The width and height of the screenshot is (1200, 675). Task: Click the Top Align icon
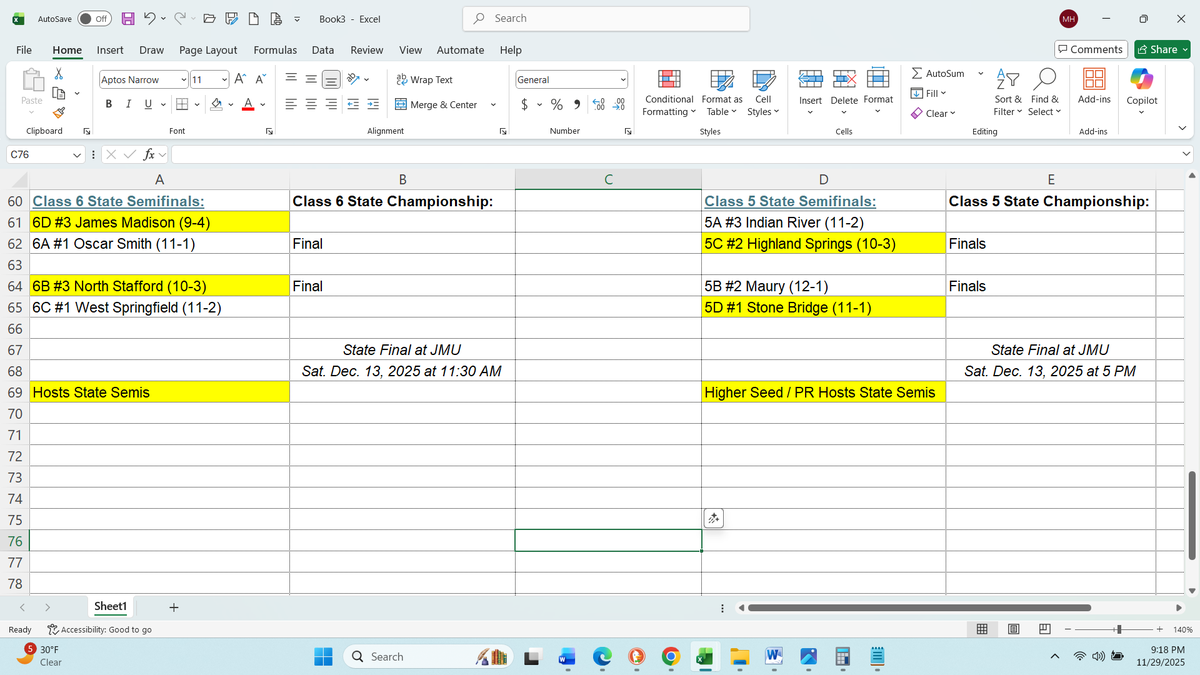pyautogui.click(x=289, y=79)
